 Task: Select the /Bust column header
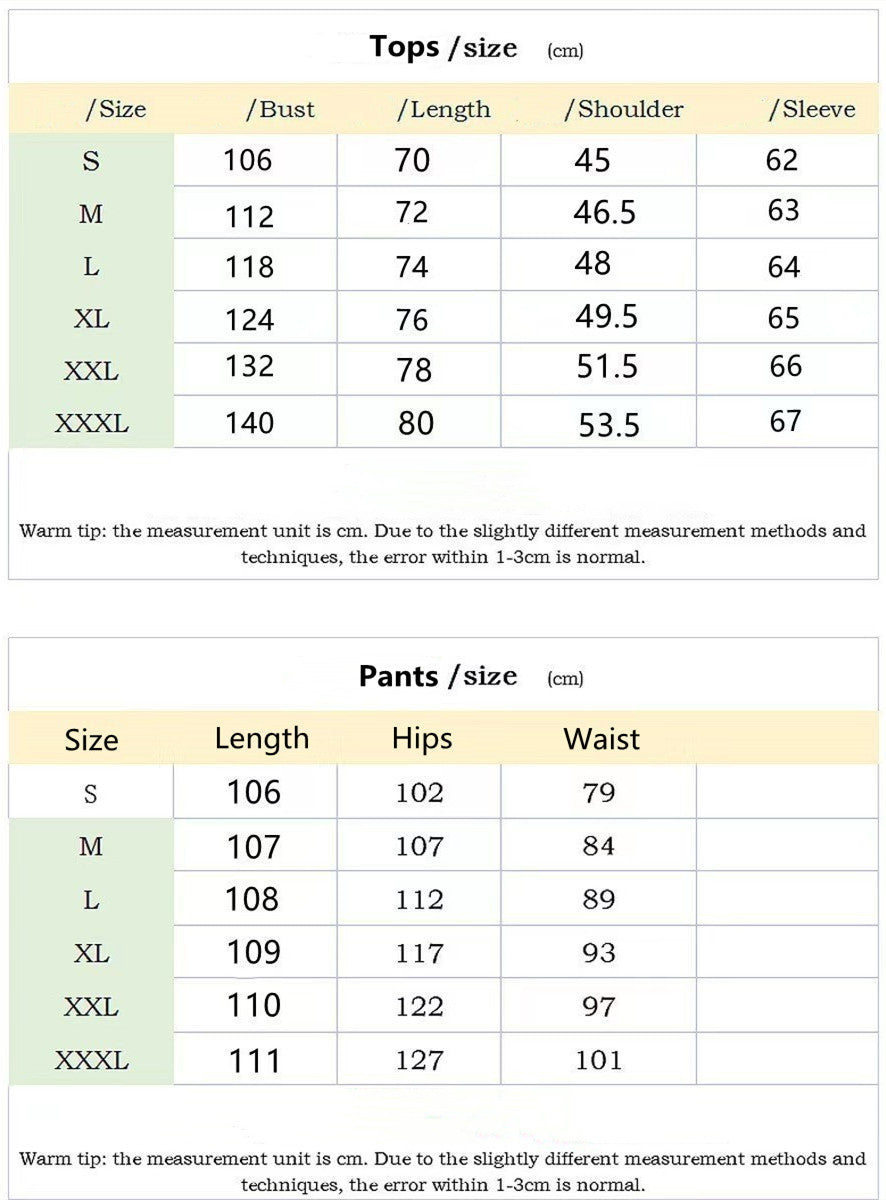pyautogui.click(x=280, y=110)
